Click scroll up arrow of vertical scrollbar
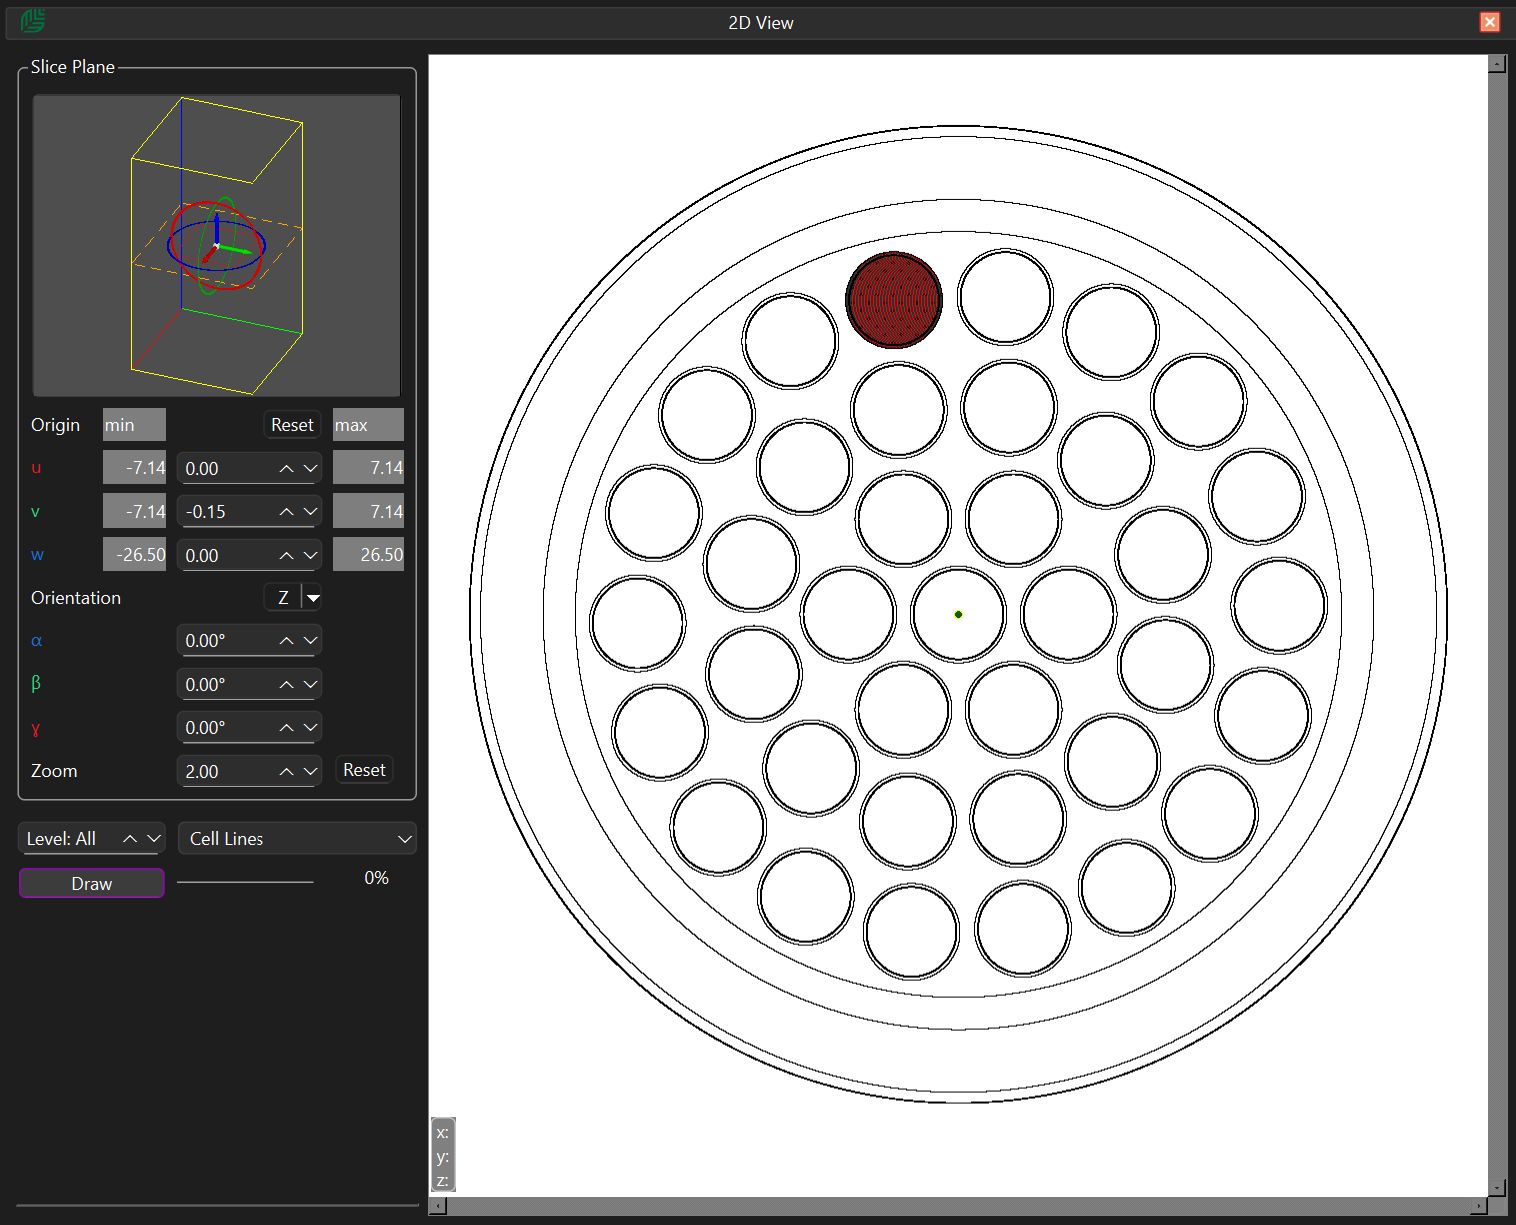Viewport: 1516px width, 1225px height. click(1497, 63)
